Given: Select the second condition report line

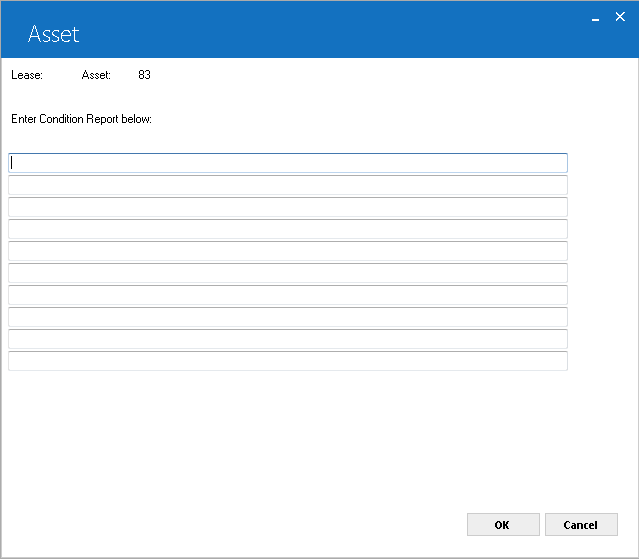Looking at the screenshot, I should (288, 185).
